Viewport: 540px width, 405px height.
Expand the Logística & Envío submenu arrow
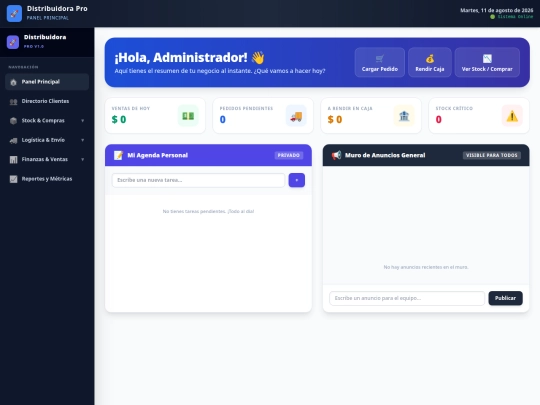(x=83, y=140)
